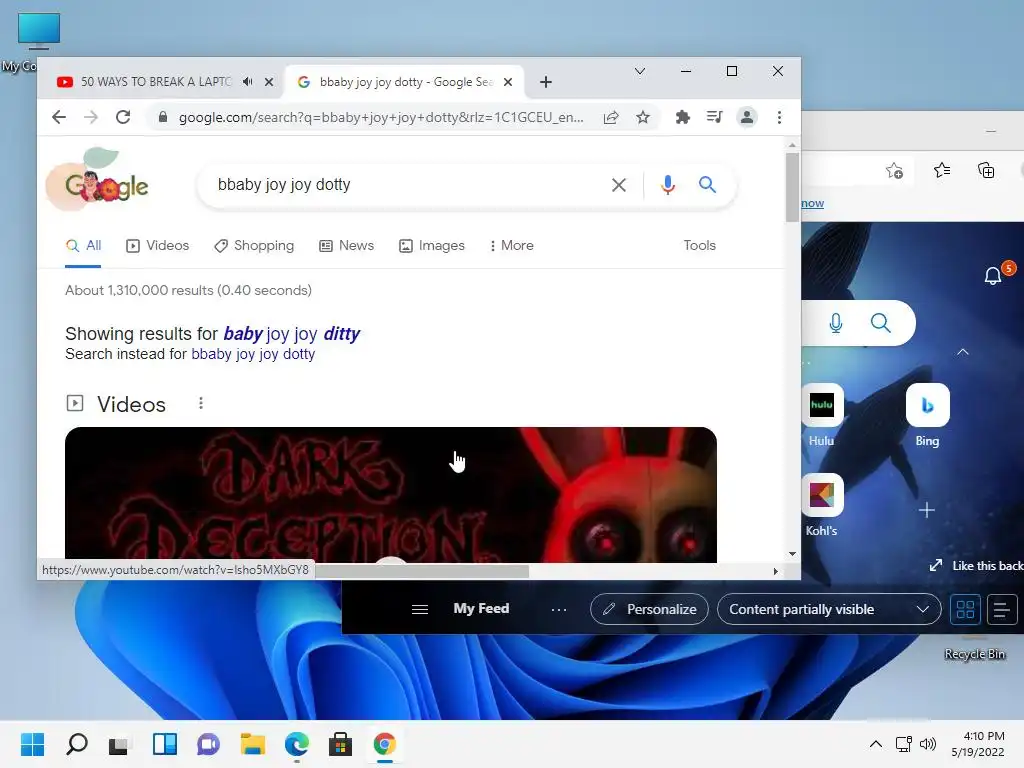Image resolution: width=1024 pixels, height=768 pixels.
Task: Click the Chrome forward arrow
Action: point(91,118)
